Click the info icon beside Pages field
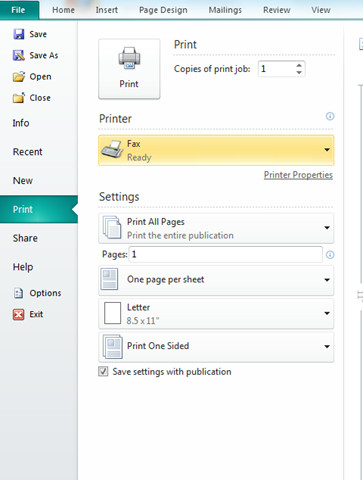The image size is (363, 480). coord(330,255)
